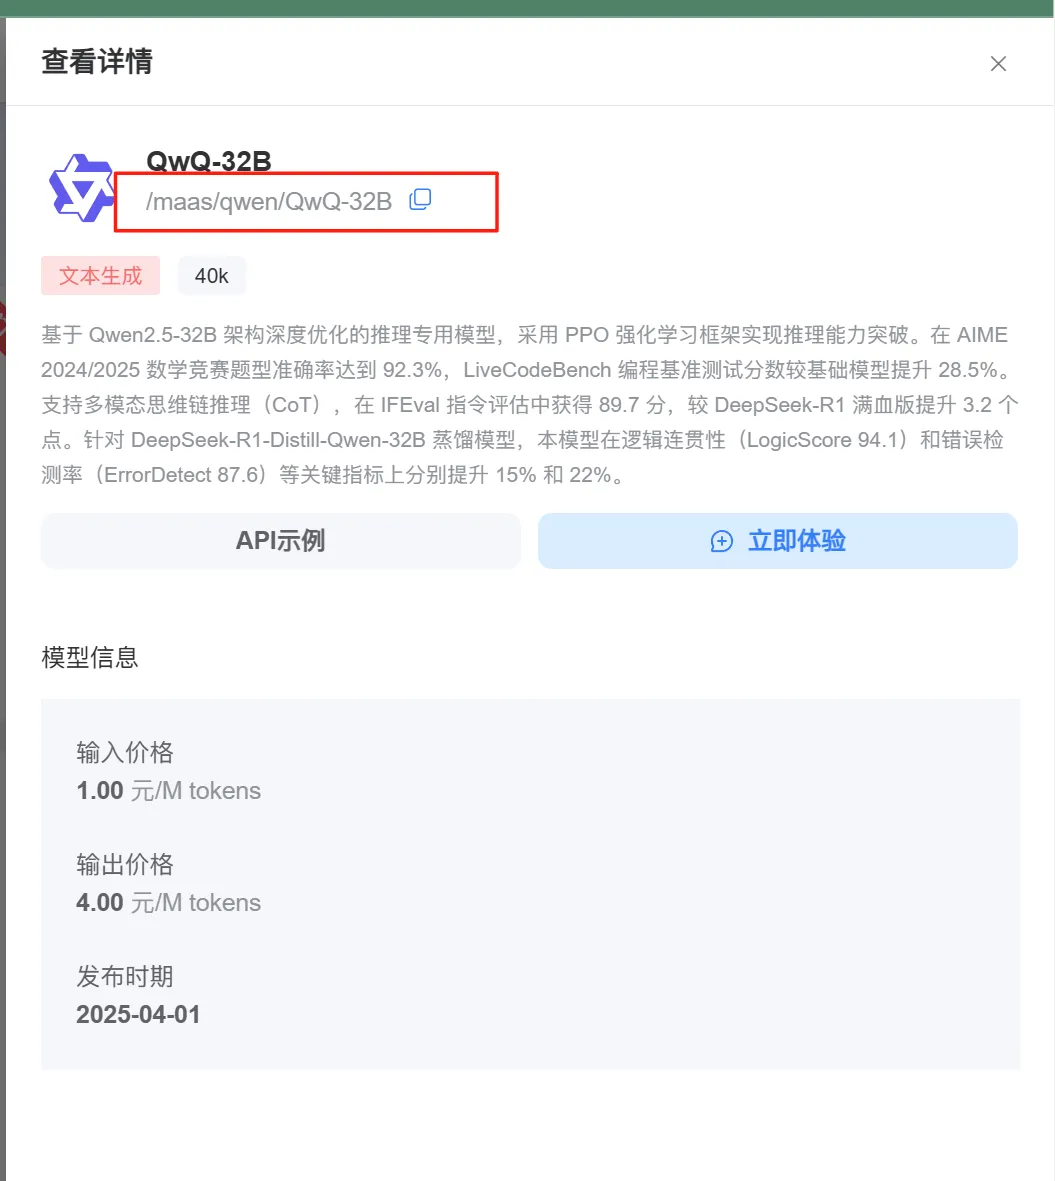This screenshot has width=1055, height=1181.
Task: Open the API示例 button
Action: coord(281,541)
